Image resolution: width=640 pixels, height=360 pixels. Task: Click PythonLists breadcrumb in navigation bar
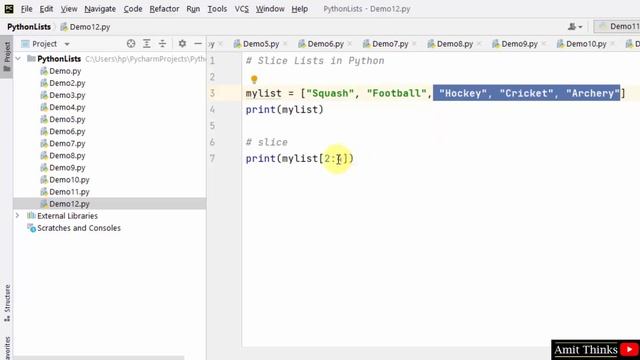[x=29, y=27]
